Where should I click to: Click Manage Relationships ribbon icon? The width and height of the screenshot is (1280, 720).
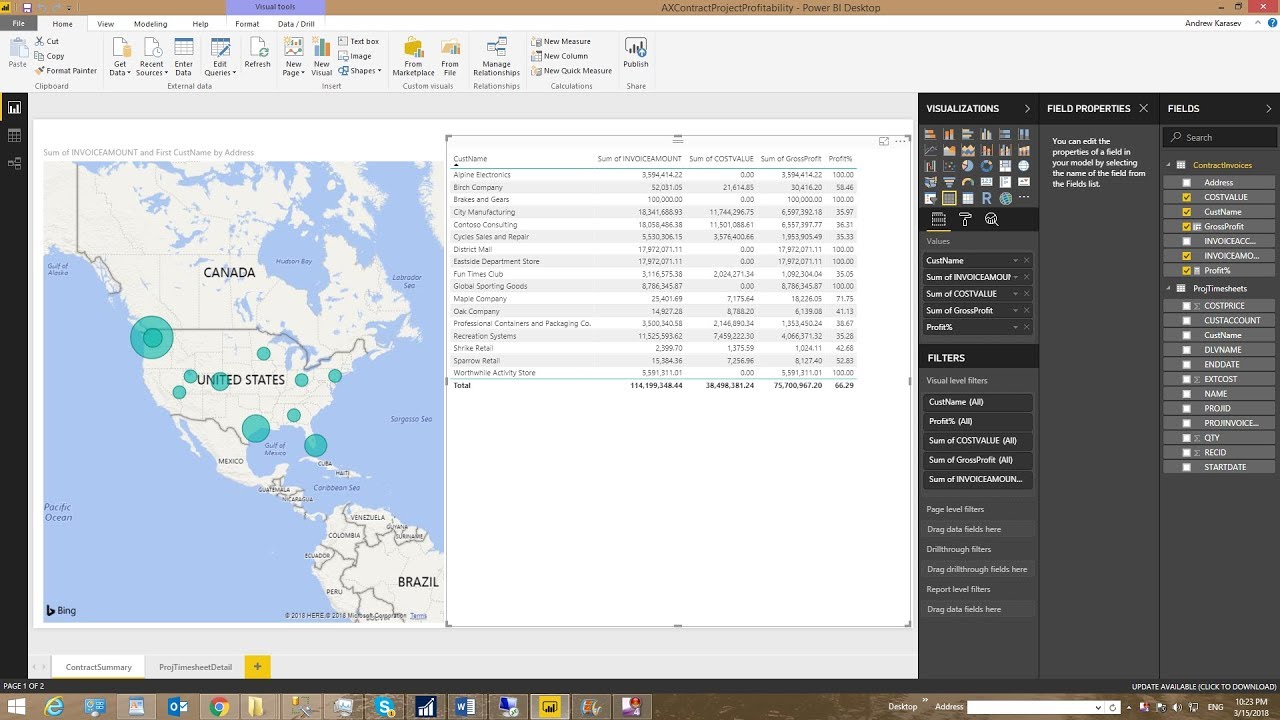pyautogui.click(x=496, y=57)
